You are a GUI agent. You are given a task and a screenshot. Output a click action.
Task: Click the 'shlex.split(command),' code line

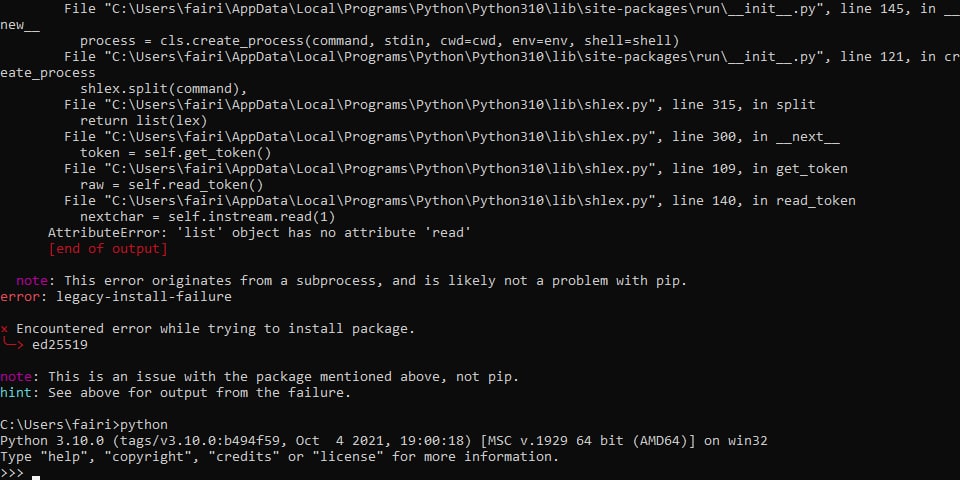click(163, 89)
